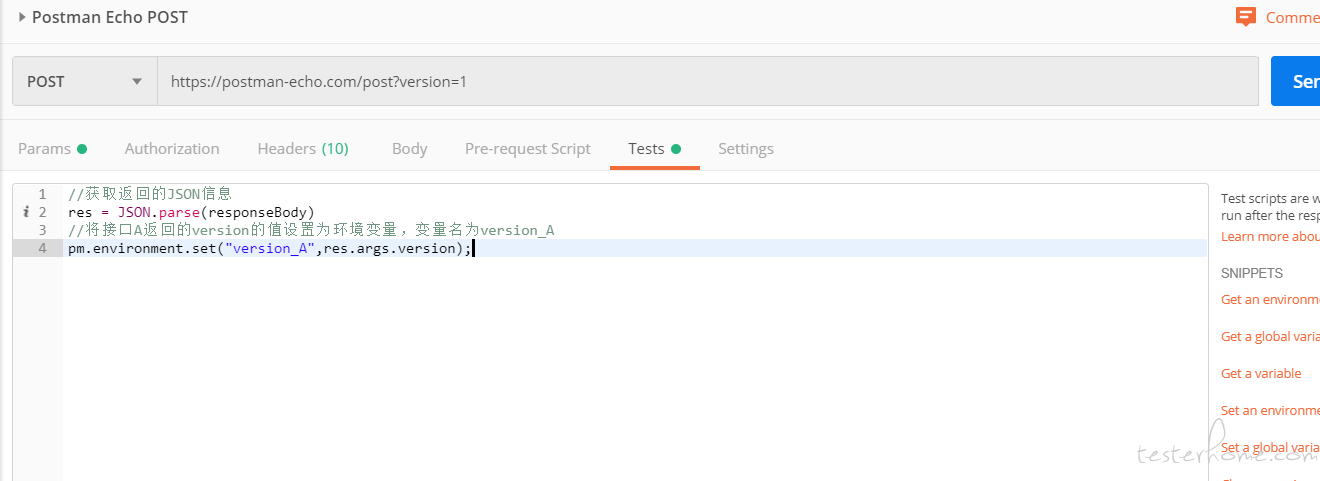The image size is (1320, 481).
Task: Click the pm.environment.set code line
Action: click(270, 248)
